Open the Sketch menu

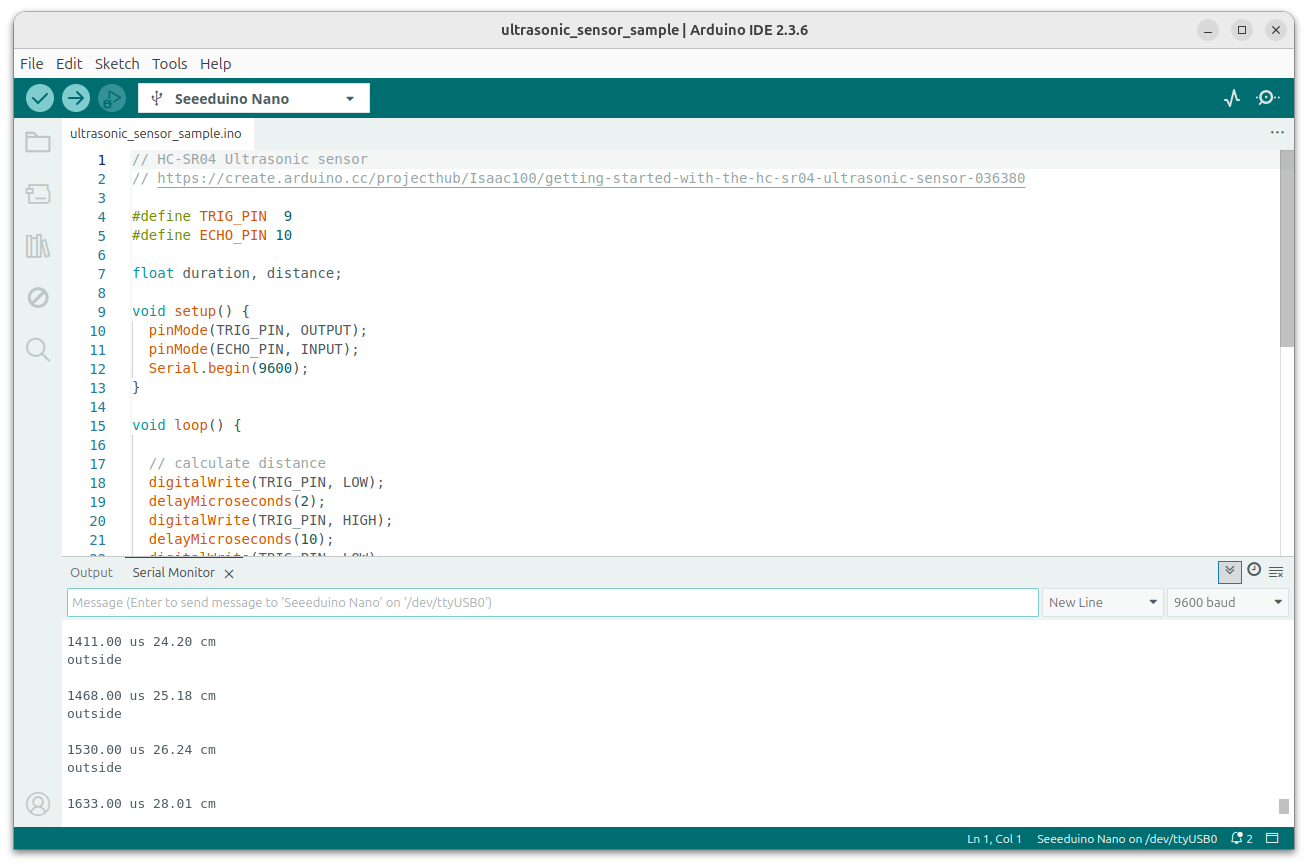pyautogui.click(x=117, y=63)
